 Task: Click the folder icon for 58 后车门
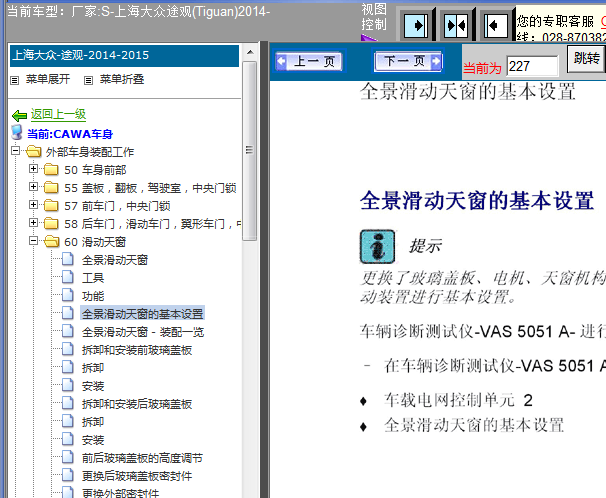51,223
